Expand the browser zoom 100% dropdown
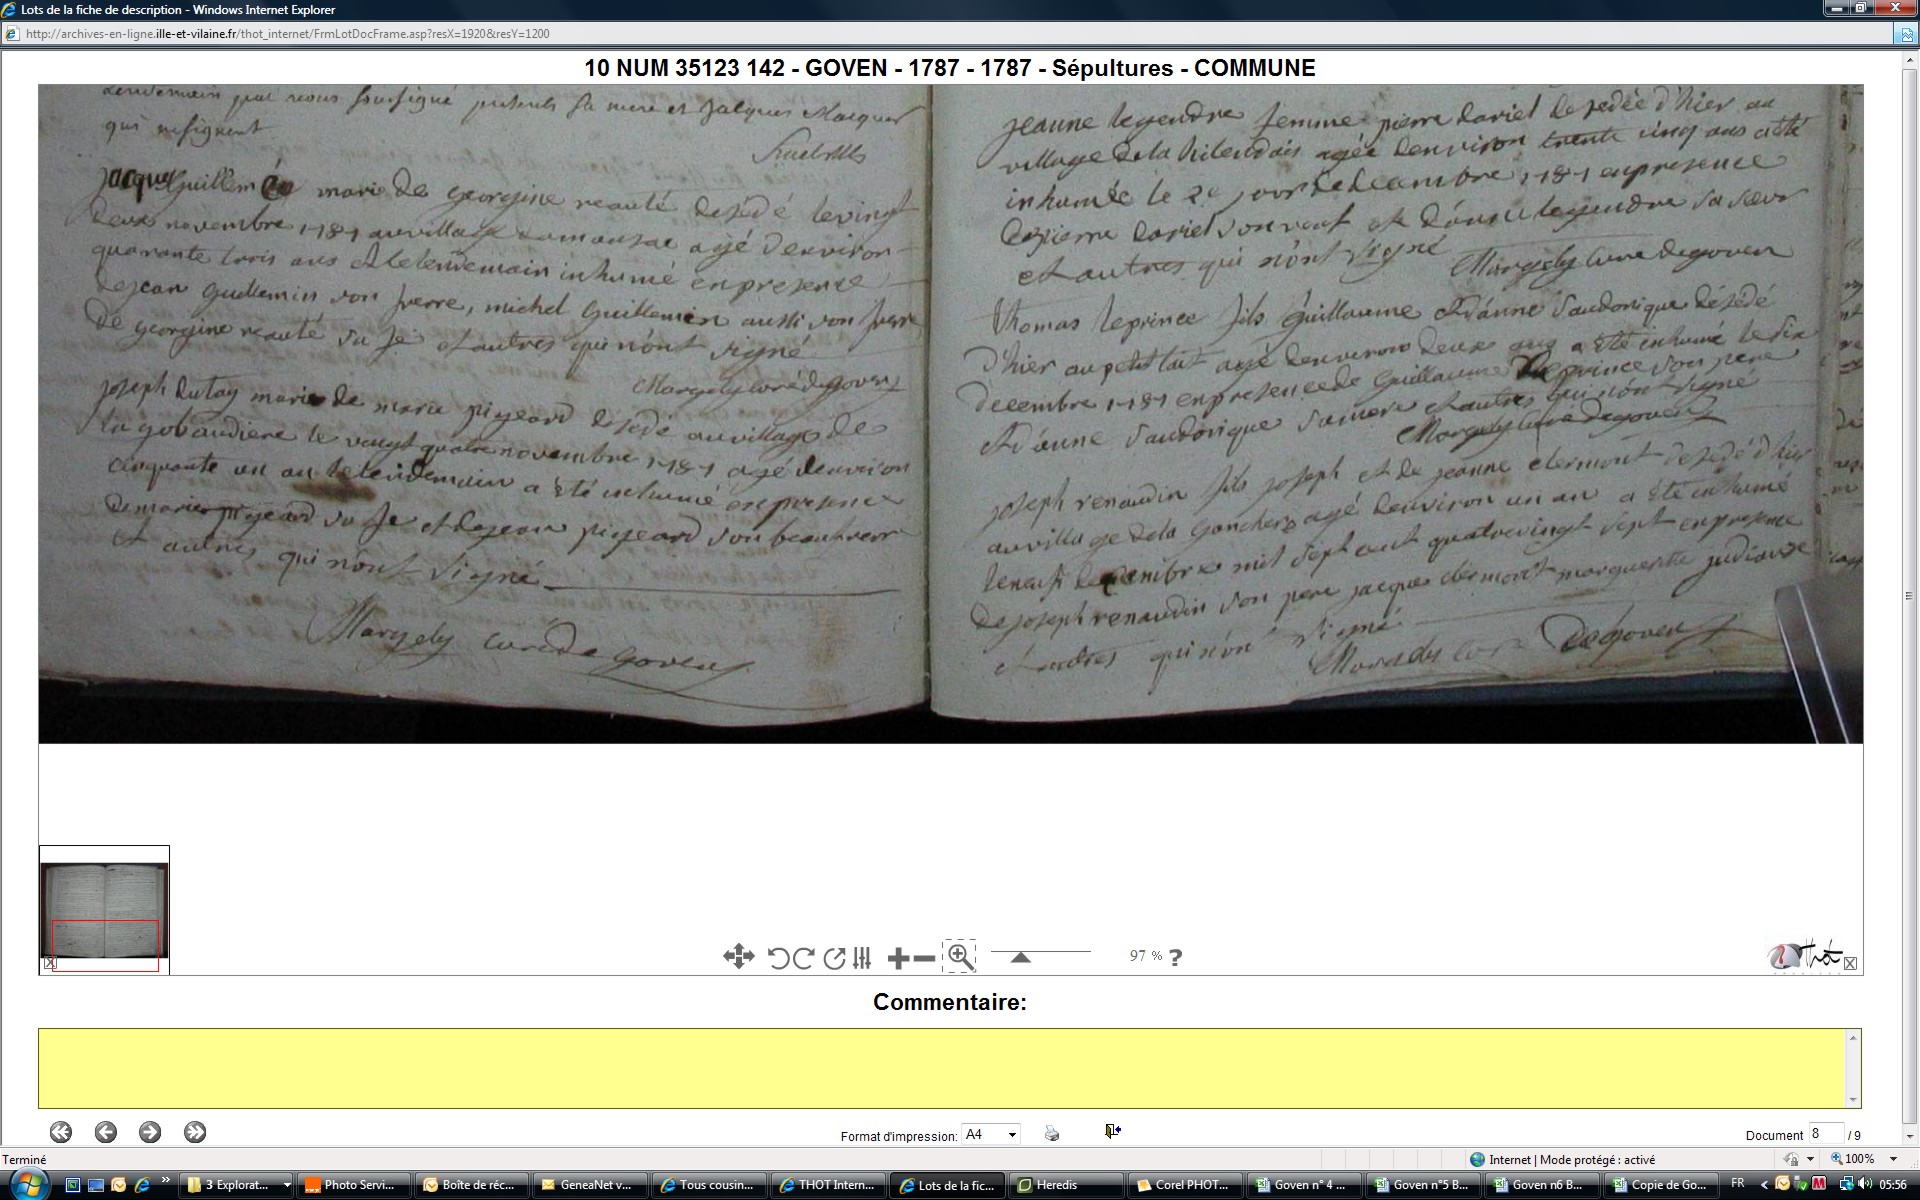The width and height of the screenshot is (1920, 1200). (x=1893, y=1159)
